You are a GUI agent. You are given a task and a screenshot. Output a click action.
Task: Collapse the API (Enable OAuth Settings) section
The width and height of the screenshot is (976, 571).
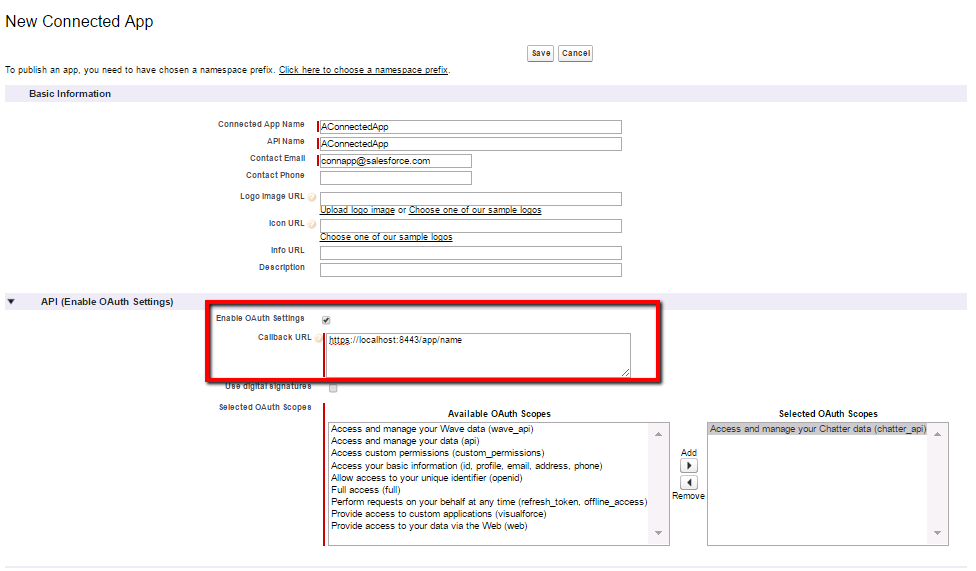tap(11, 302)
